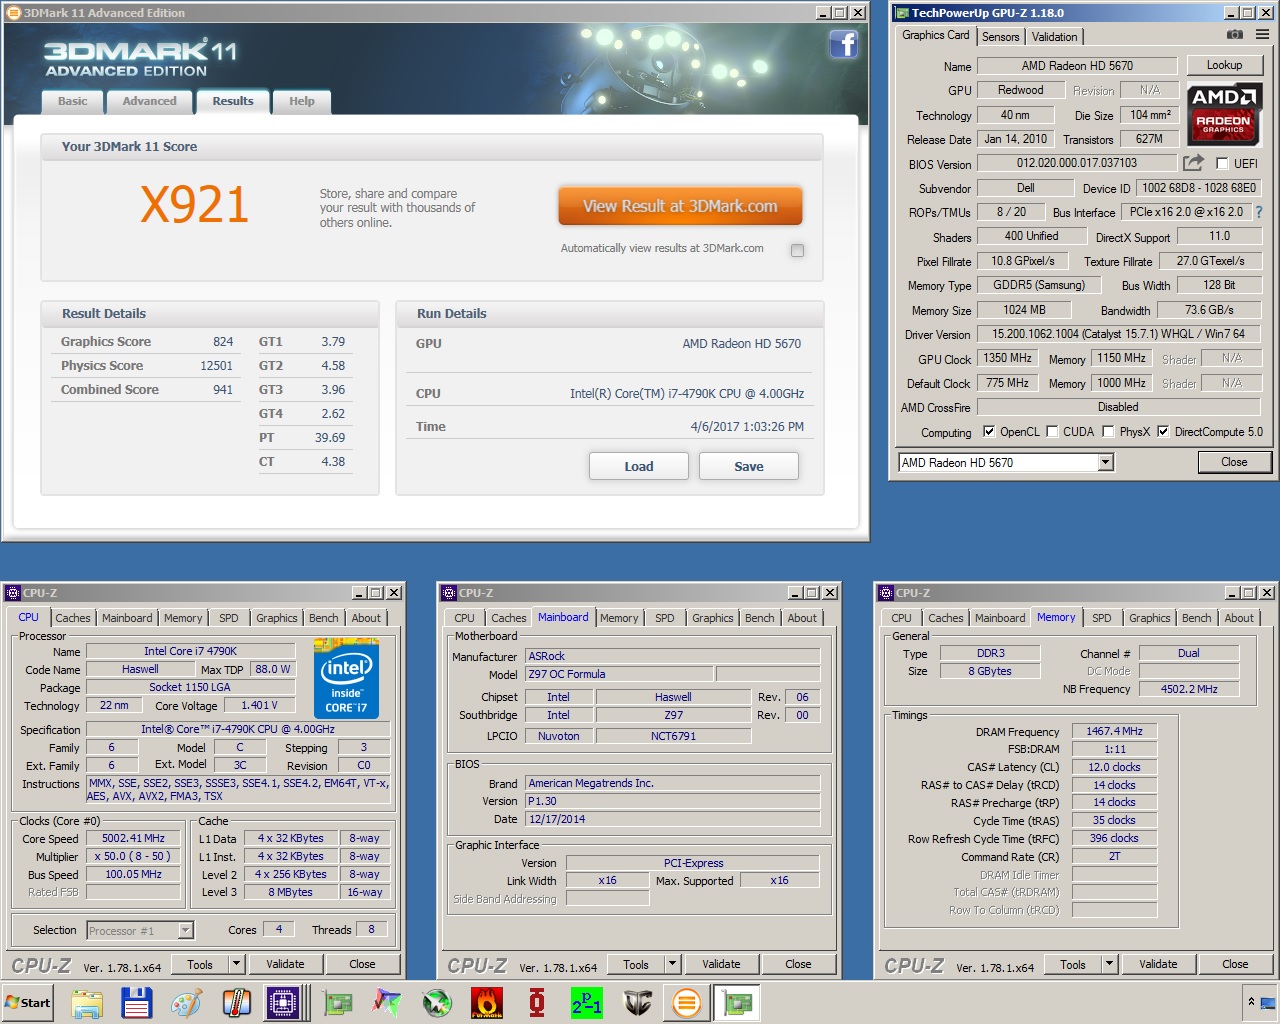Enable automatically view results at 3DMark.com
The width and height of the screenshot is (1280, 1024).
coord(797,250)
